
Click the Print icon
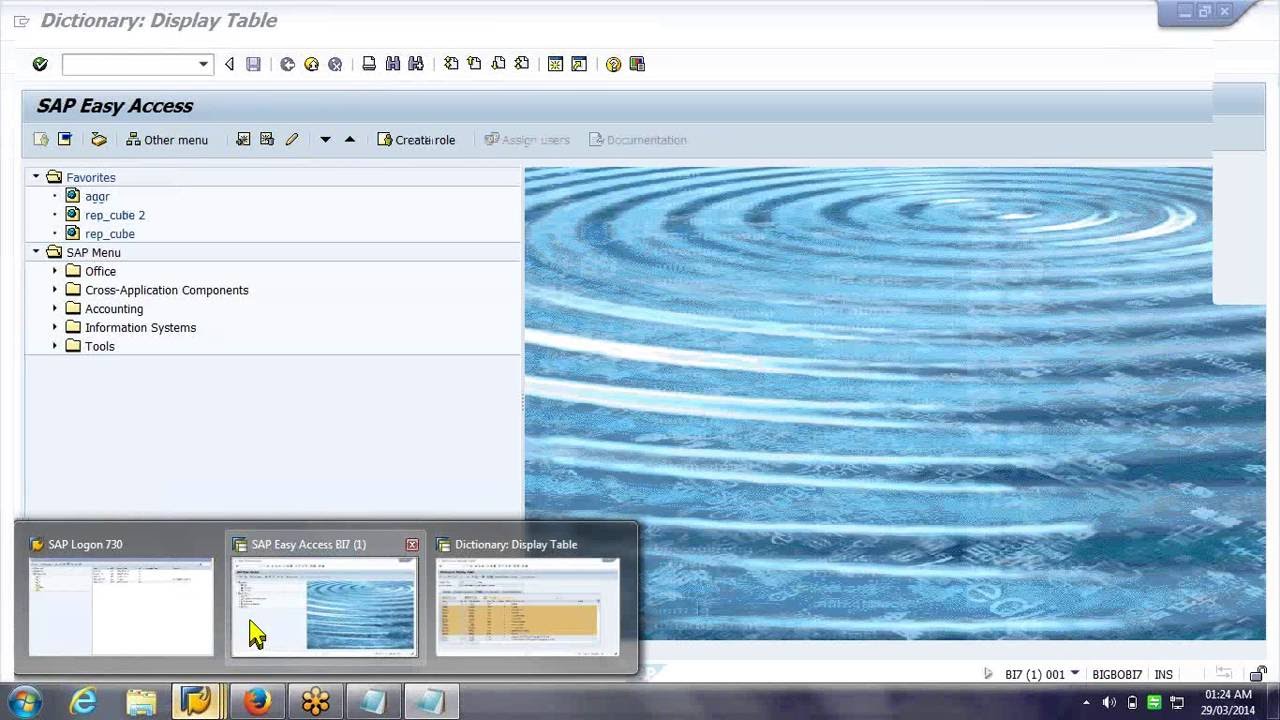click(369, 64)
